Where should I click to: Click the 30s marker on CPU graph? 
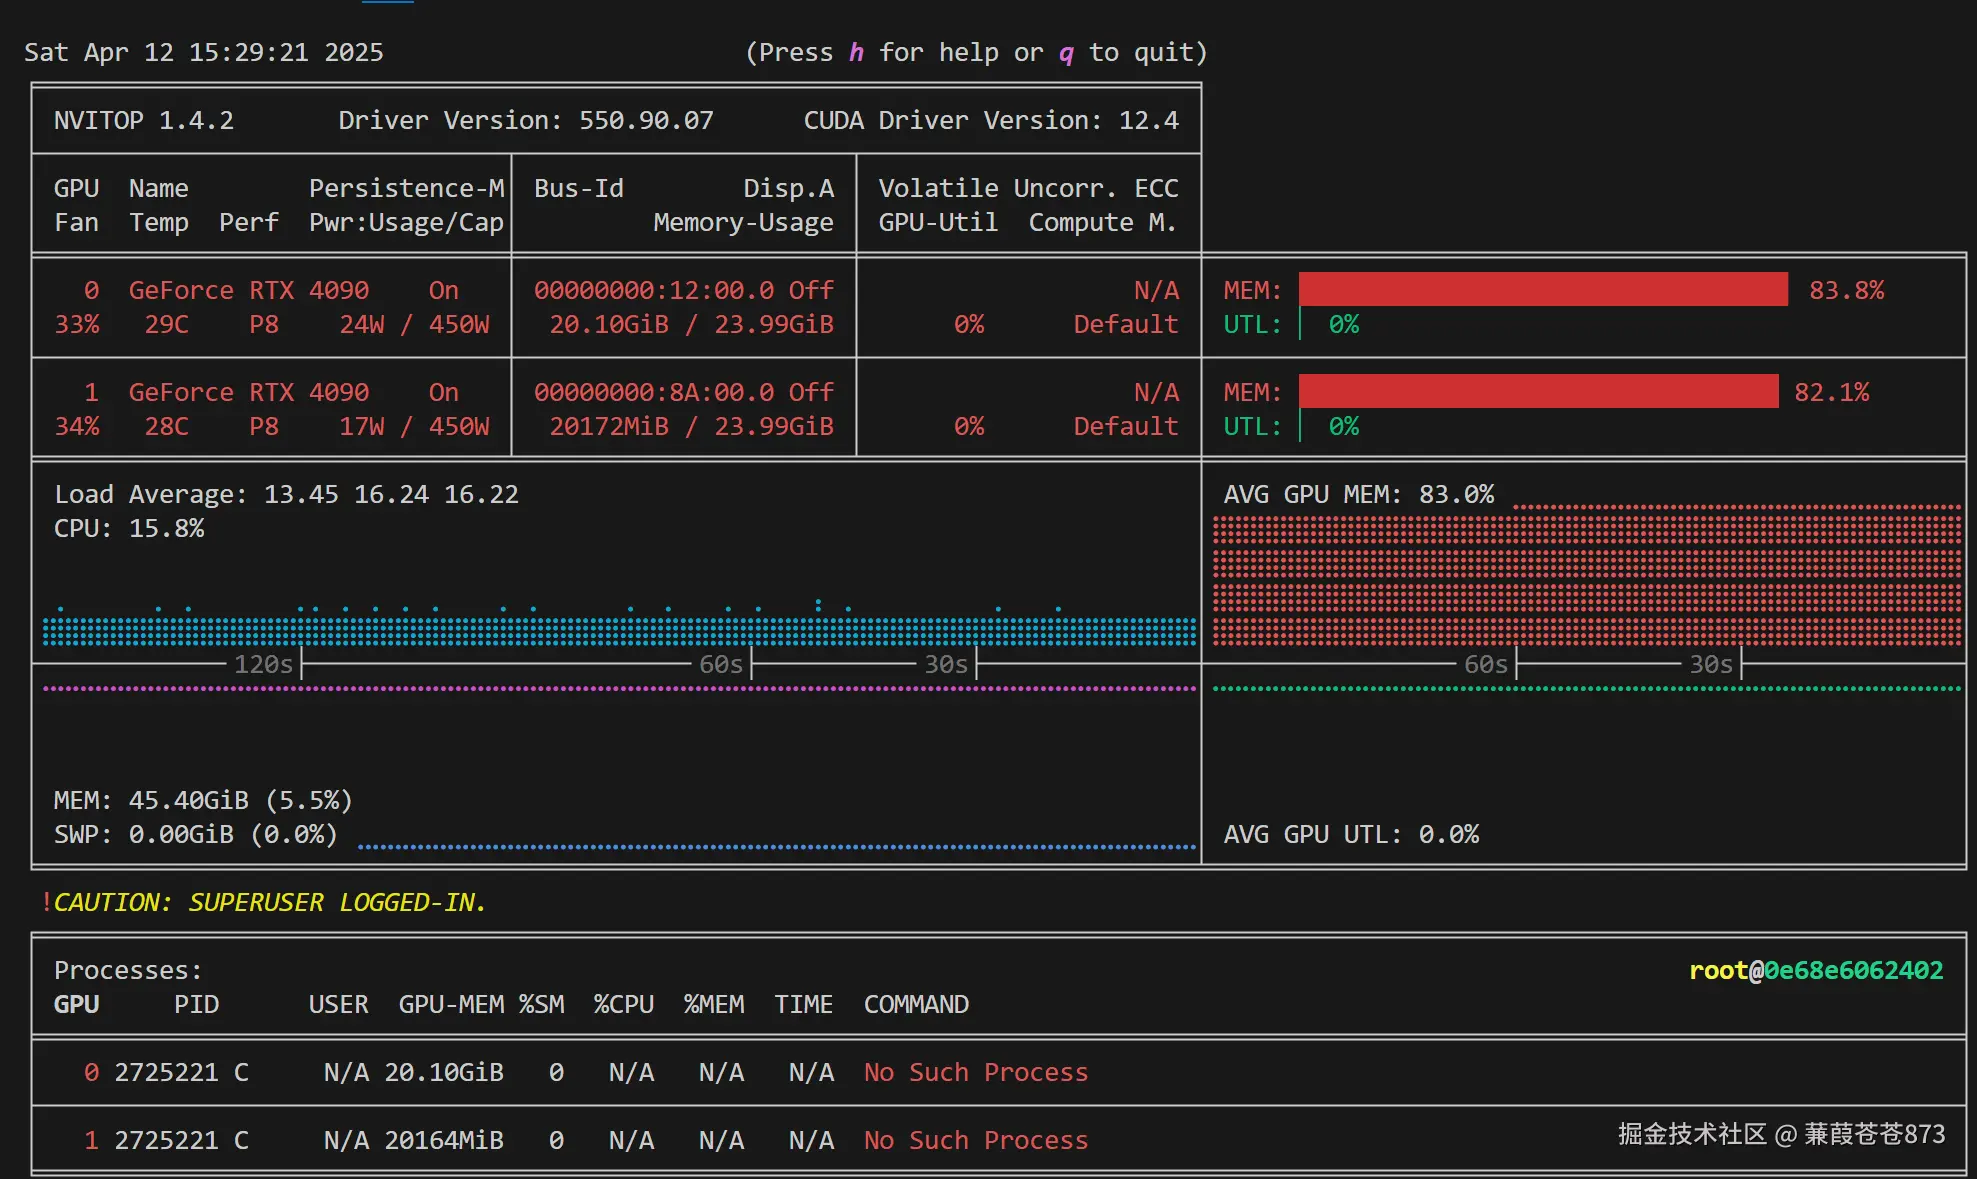[945, 664]
